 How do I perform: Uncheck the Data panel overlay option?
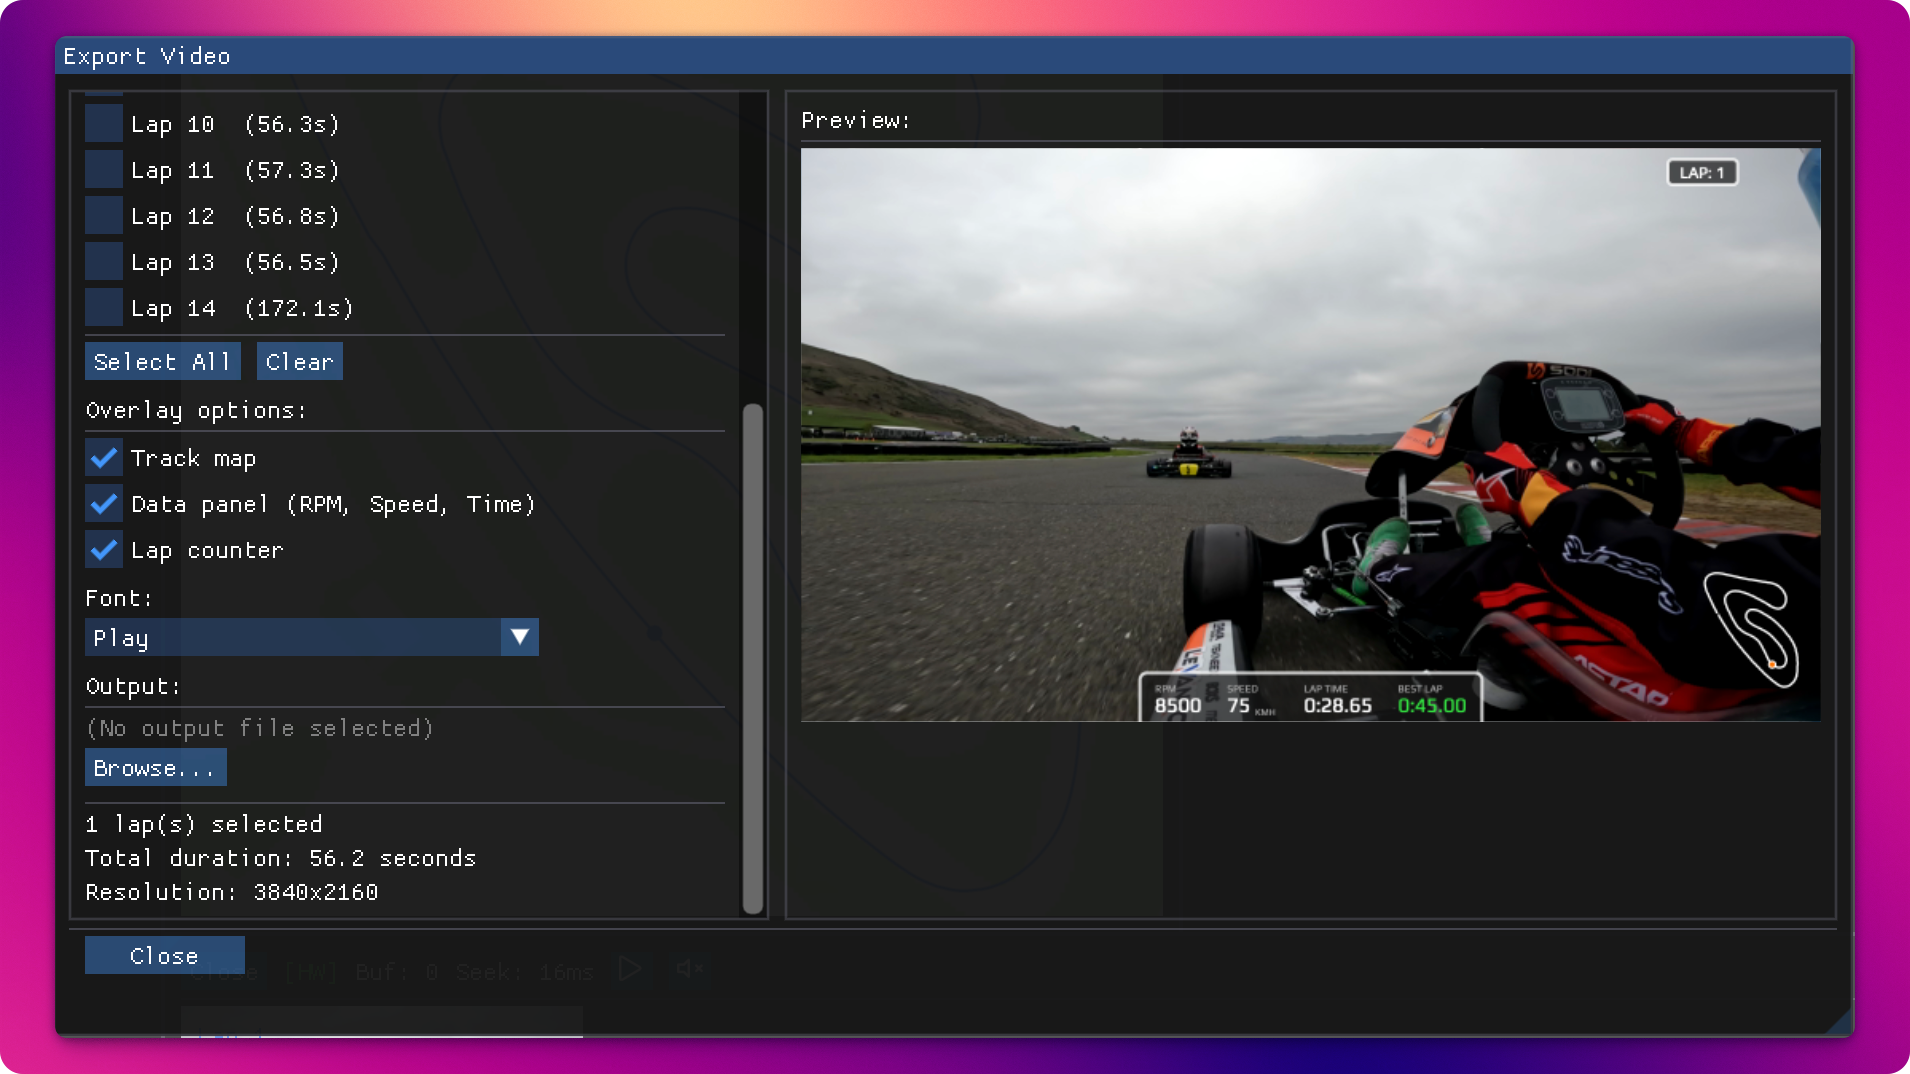[103, 503]
